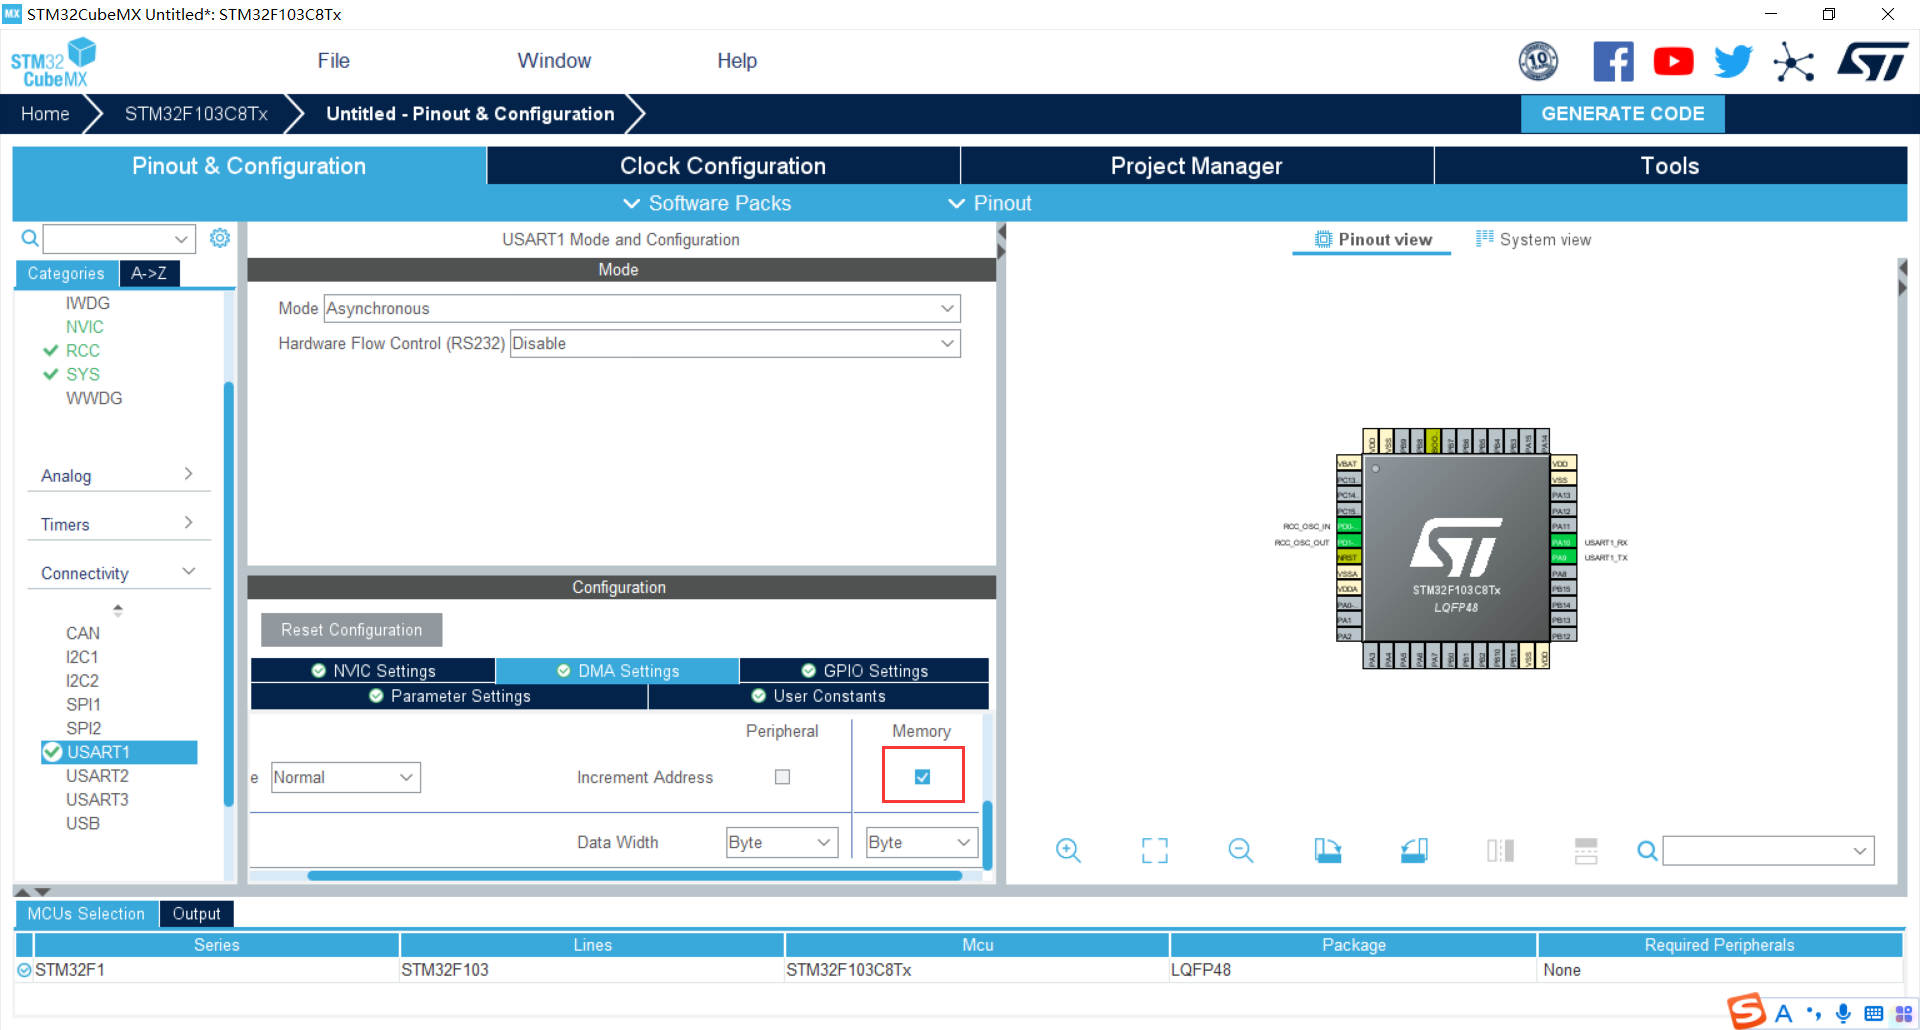Screen dimensions: 1920x1030
Task: Click the STM32CubeMX logo
Action: 54,63
